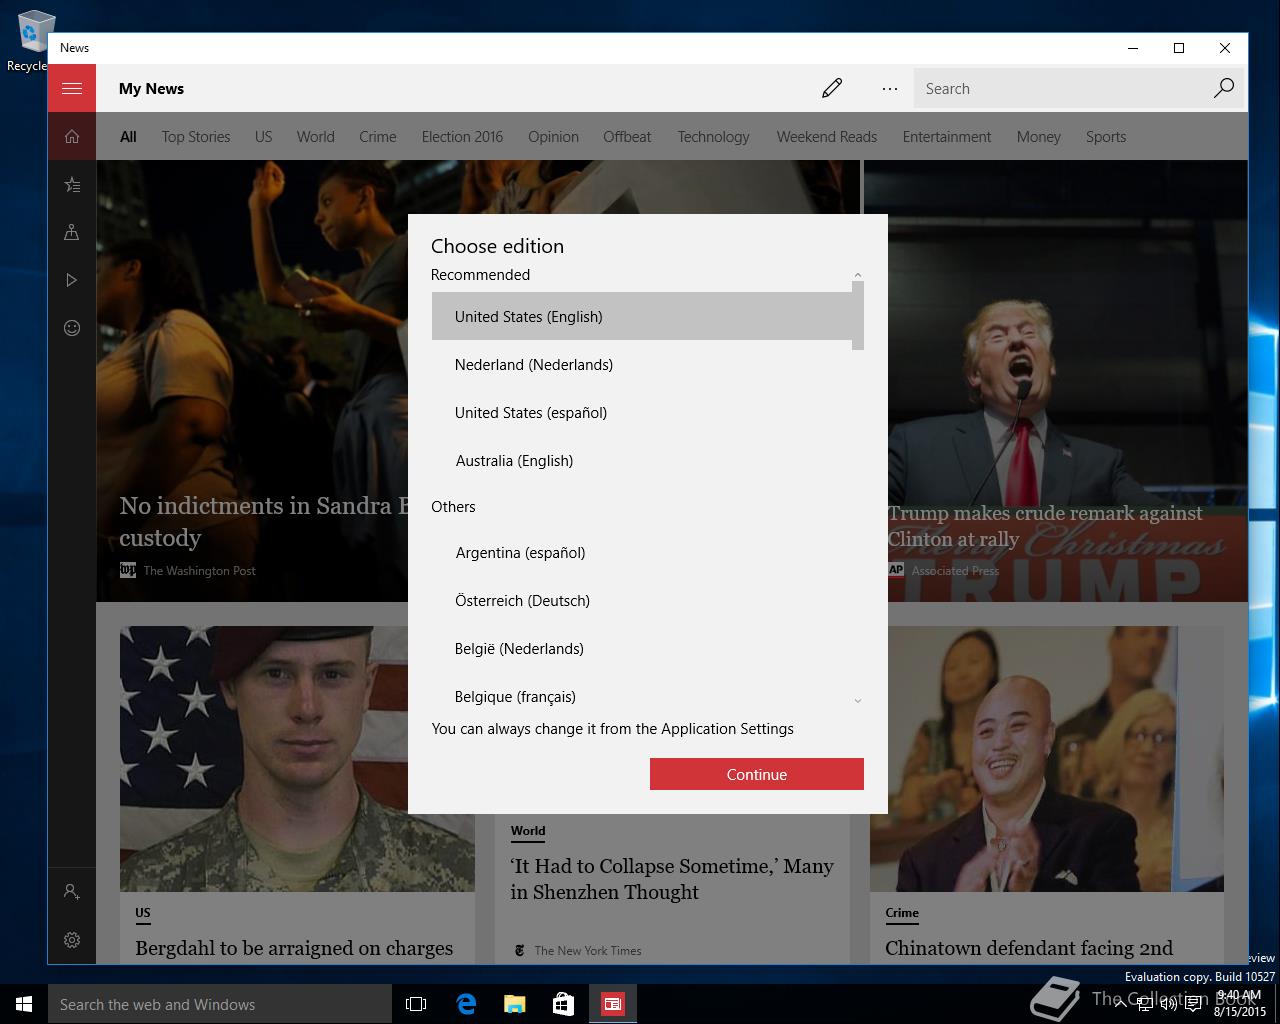Open the Money tab
1280x1024 pixels.
pos(1038,136)
